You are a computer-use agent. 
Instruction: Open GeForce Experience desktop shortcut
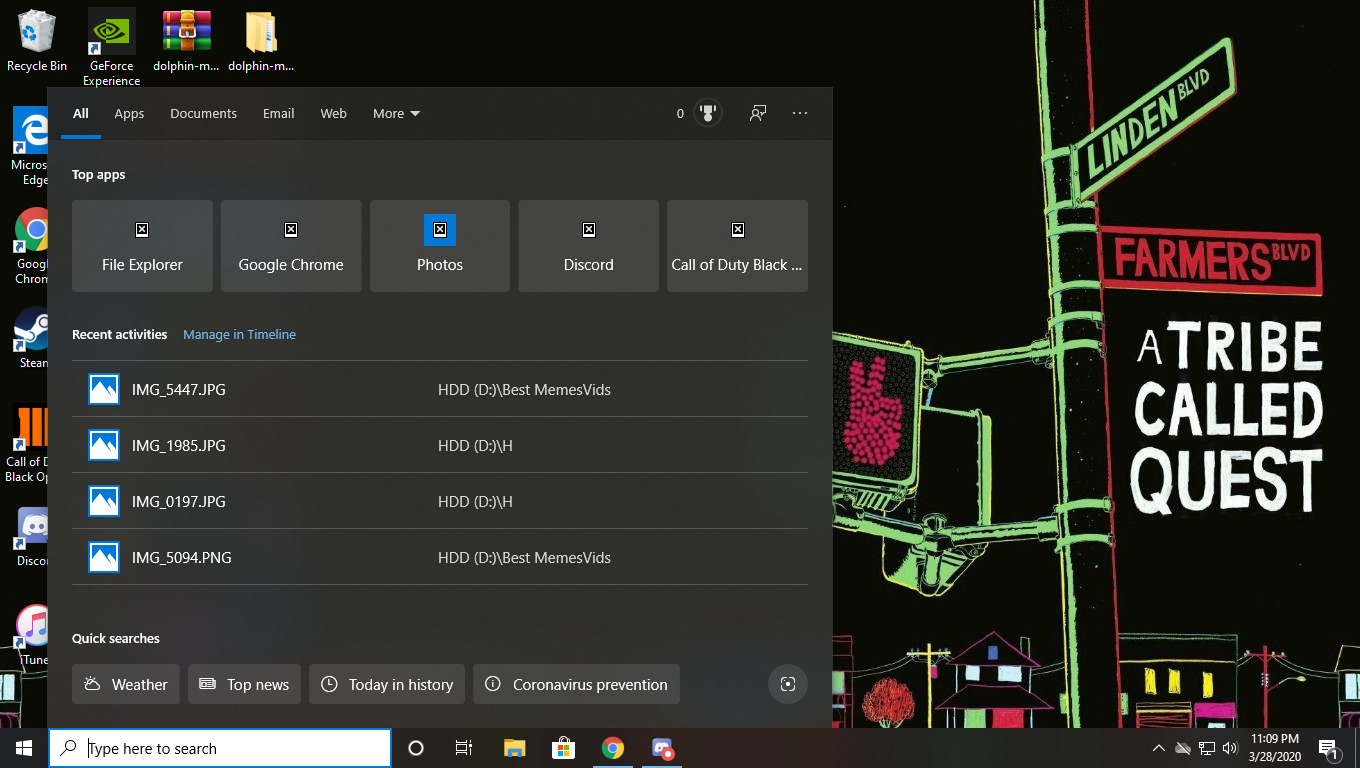[111, 47]
